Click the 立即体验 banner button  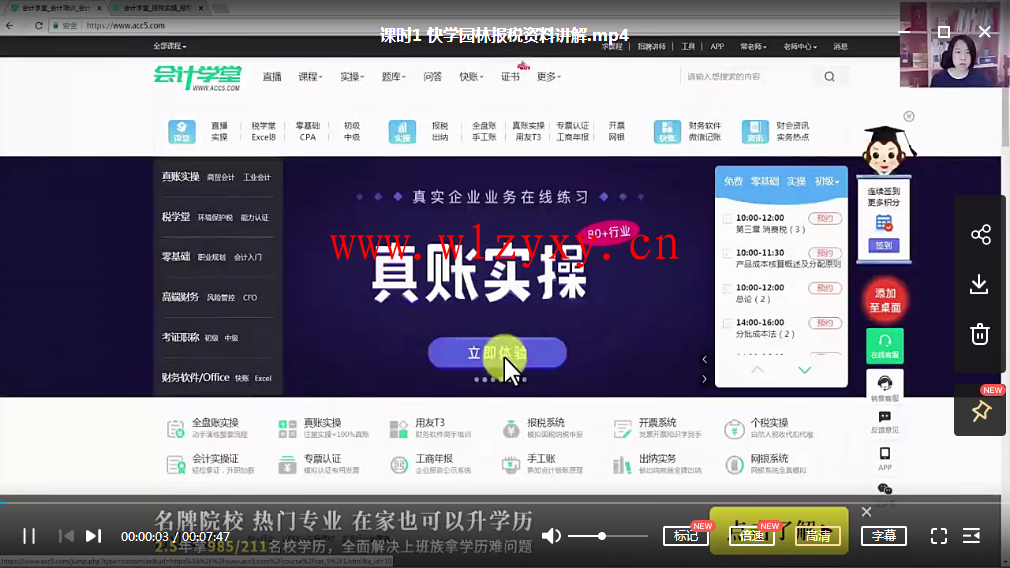tap(497, 353)
